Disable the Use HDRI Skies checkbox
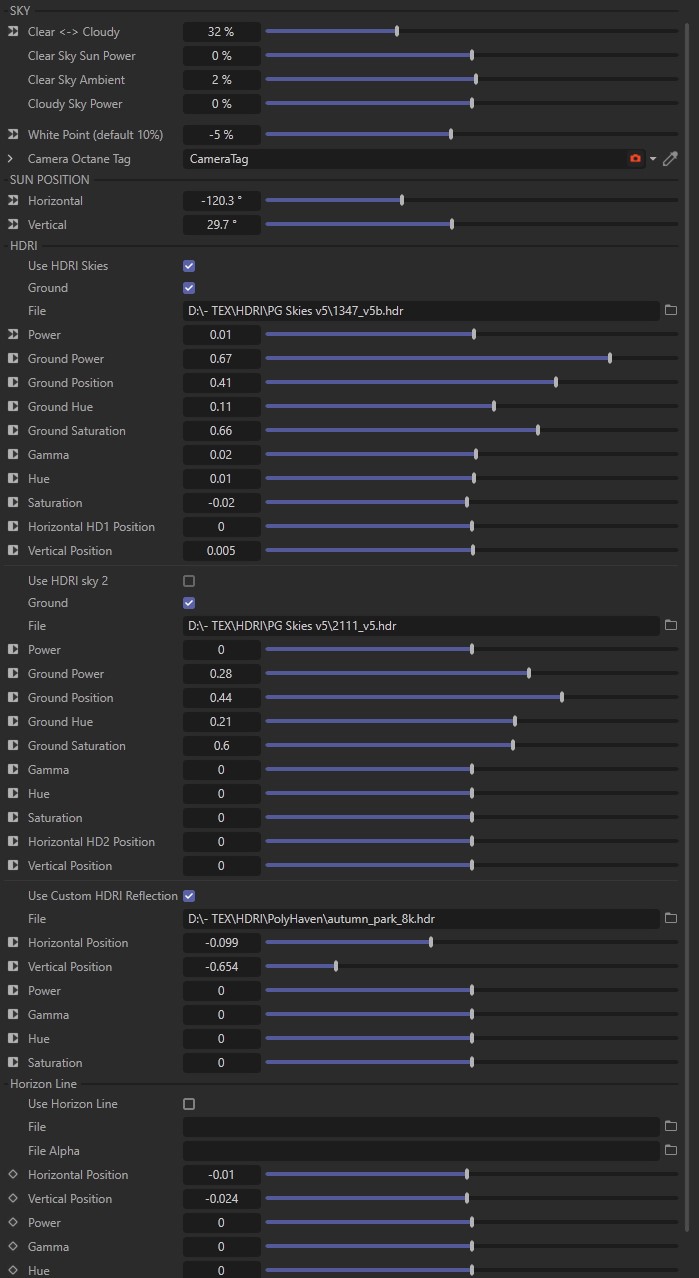The width and height of the screenshot is (699, 1278). tap(189, 266)
